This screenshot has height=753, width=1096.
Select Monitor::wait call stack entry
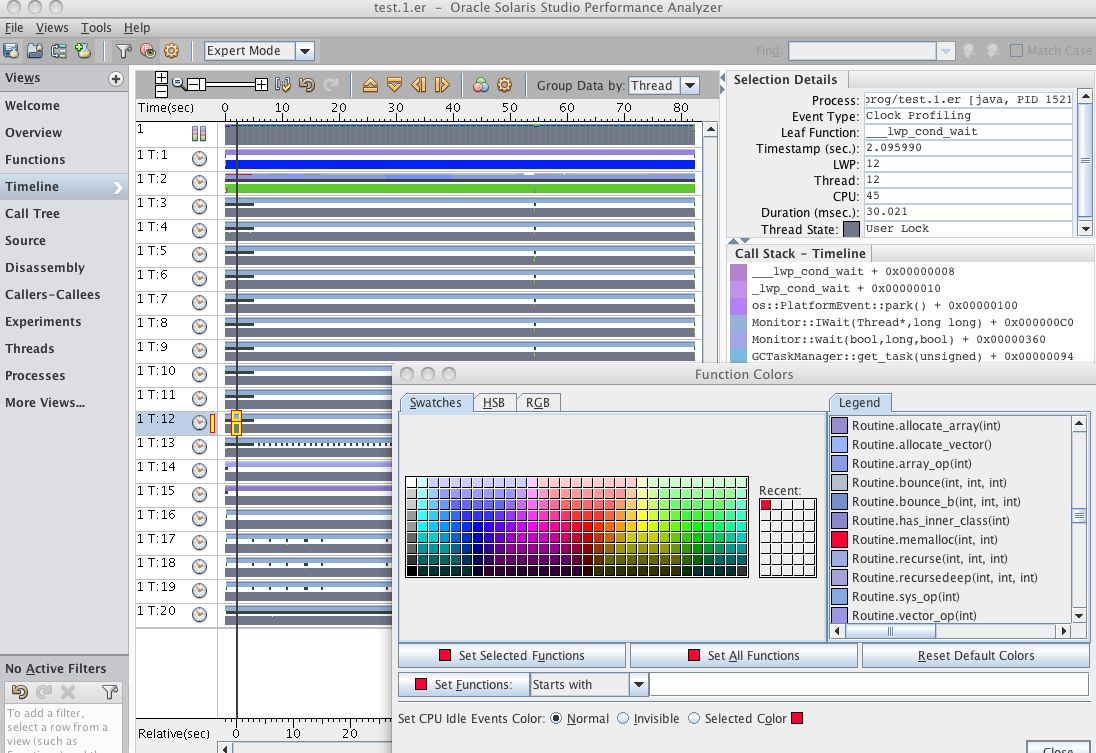(x=898, y=339)
